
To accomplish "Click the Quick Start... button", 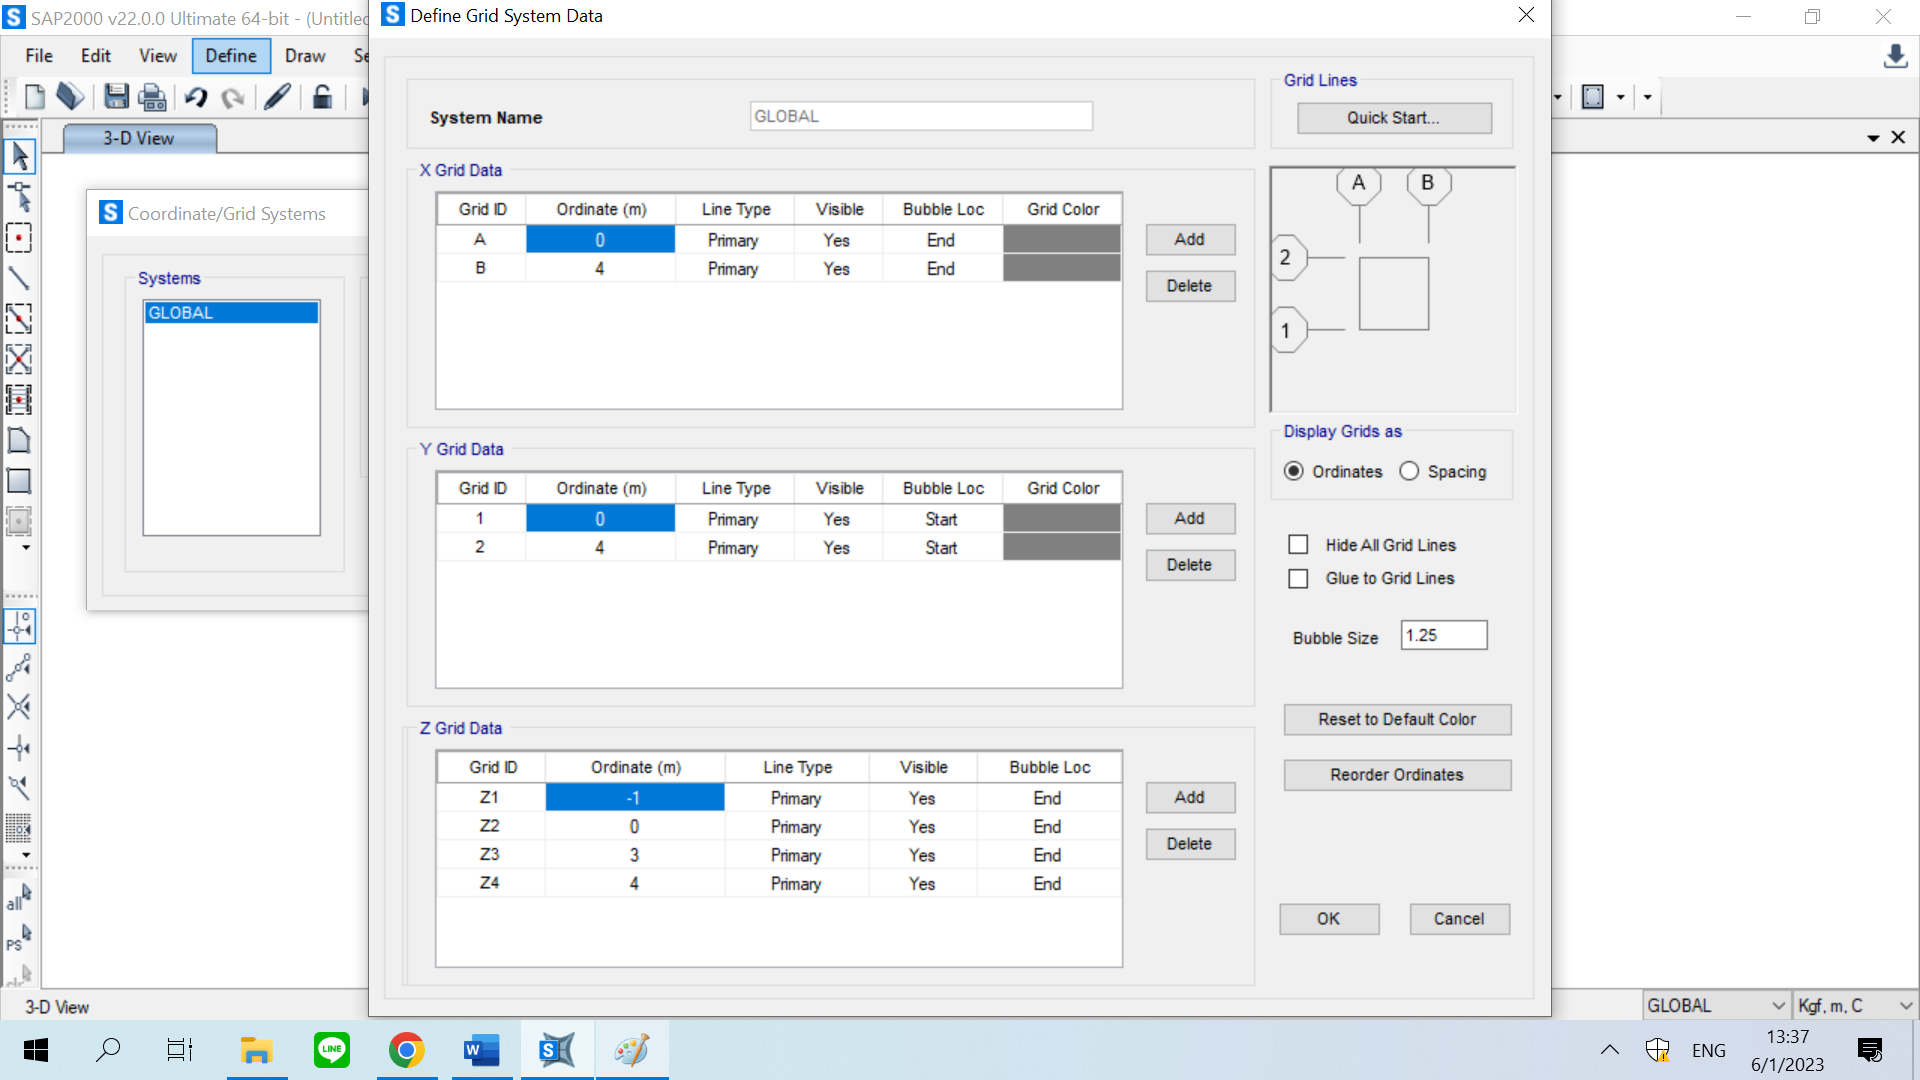I will coord(1393,118).
